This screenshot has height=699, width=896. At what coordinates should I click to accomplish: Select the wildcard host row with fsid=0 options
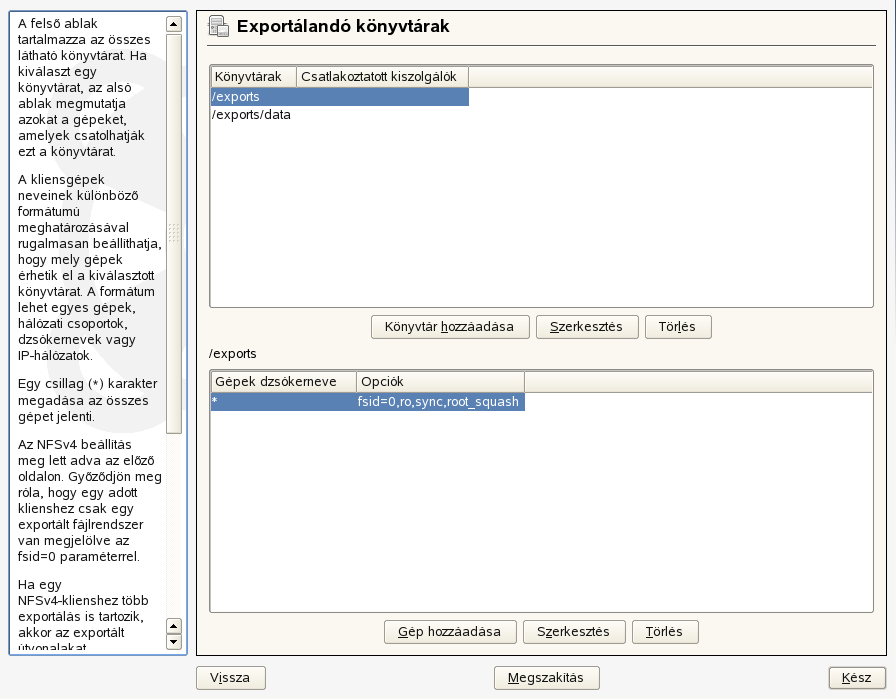[x=350, y=402]
